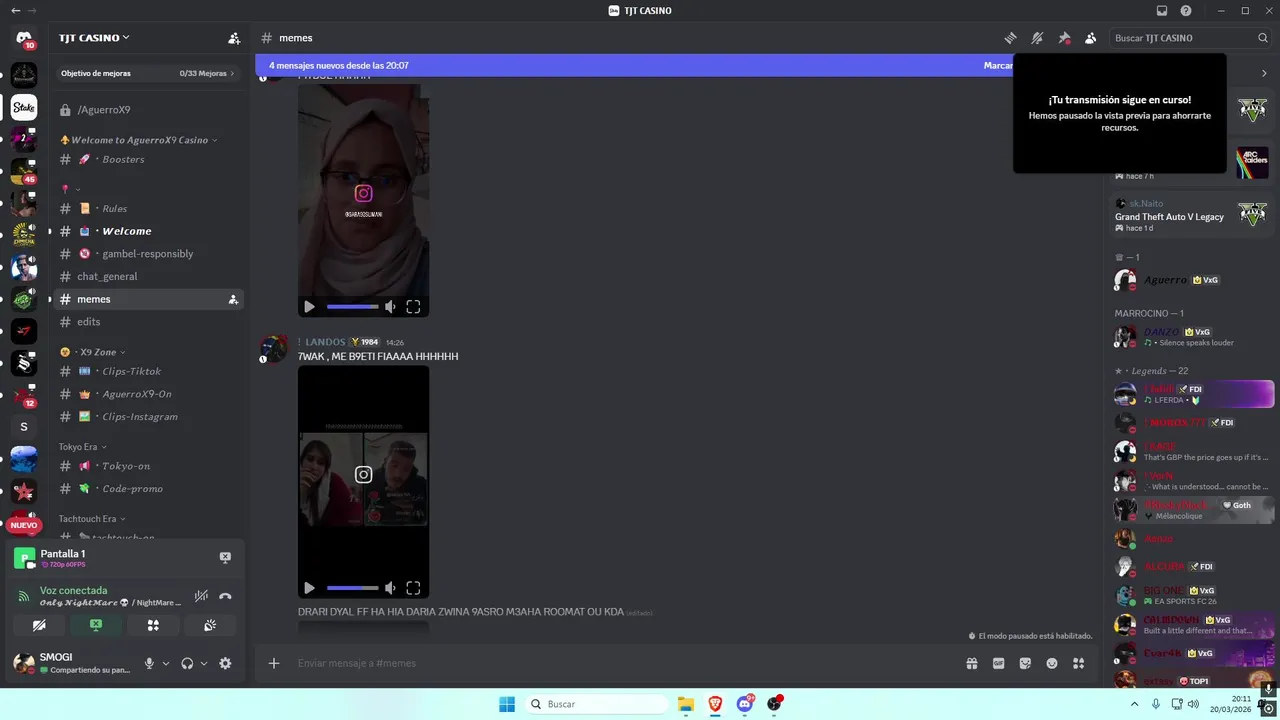
Task: Open Discord direct messages home icon
Action: click(x=24, y=38)
